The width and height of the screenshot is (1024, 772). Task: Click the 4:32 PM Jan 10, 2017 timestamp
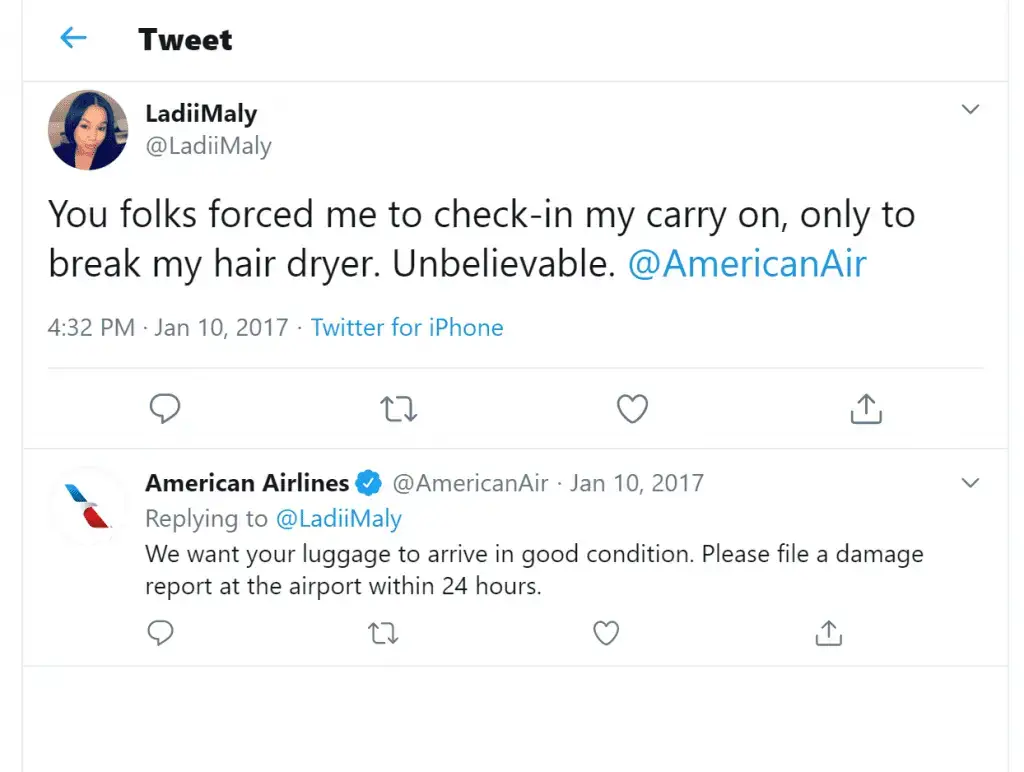[167, 328]
